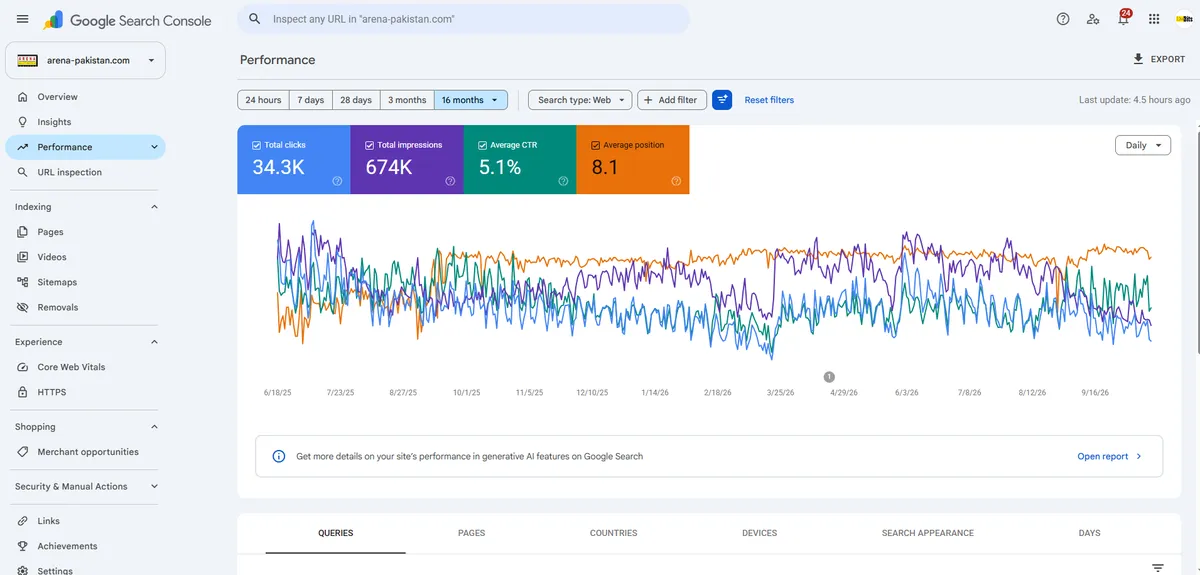This screenshot has height=575, width=1200.
Task: Select the 3 months date range
Action: point(407,100)
